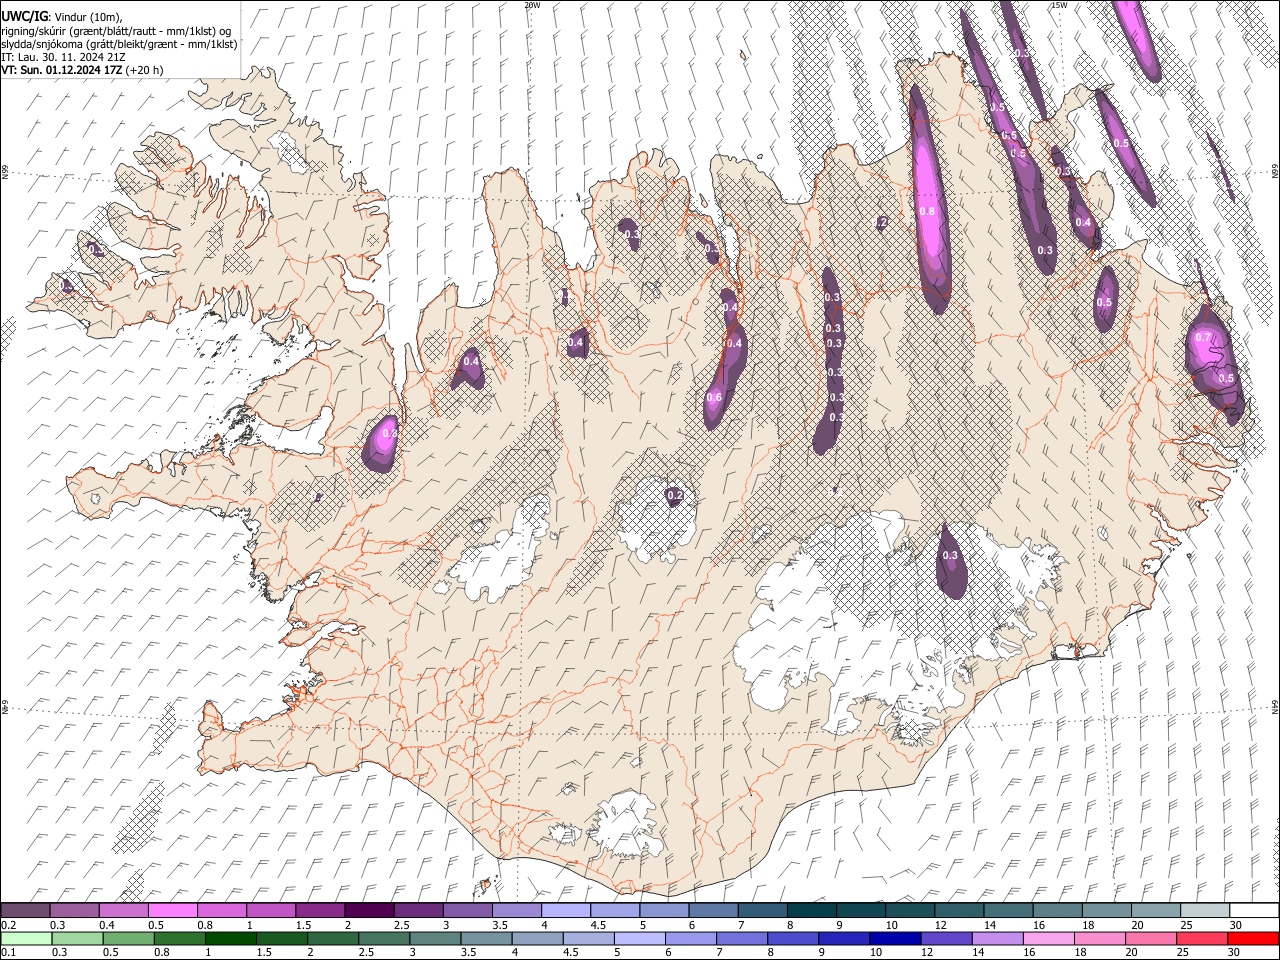Select the upper legend swatch between 3 and 3.5
1280x960 pixels.
pyautogui.click(x=467, y=911)
